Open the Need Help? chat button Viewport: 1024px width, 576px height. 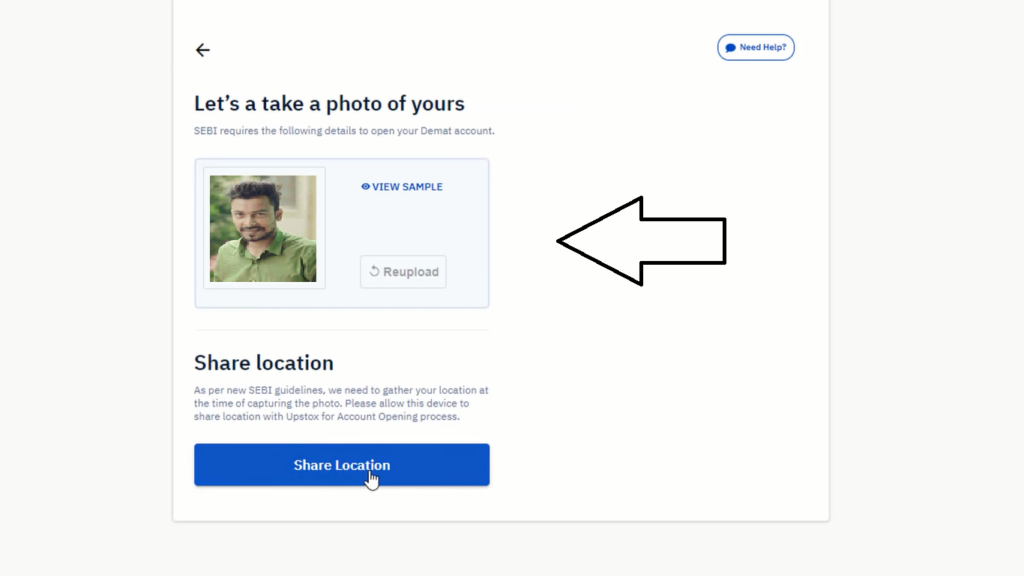point(756,48)
